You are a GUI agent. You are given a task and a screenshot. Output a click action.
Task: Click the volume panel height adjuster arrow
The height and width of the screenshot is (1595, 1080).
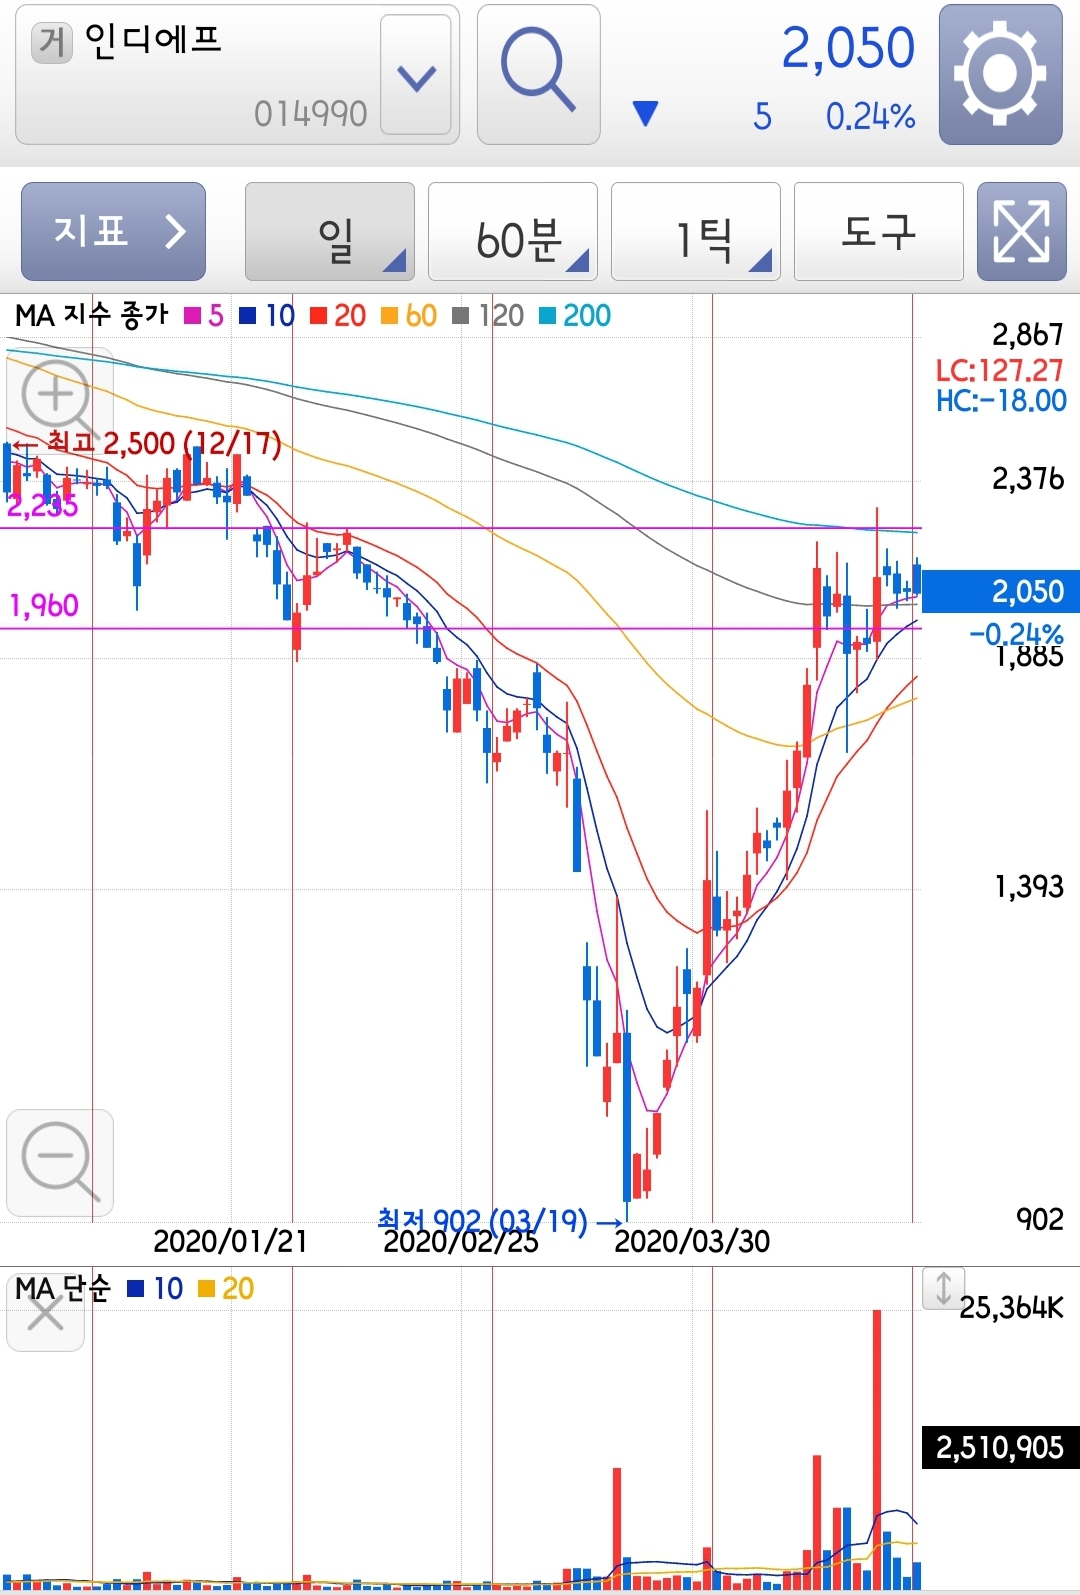click(x=943, y=1288)
